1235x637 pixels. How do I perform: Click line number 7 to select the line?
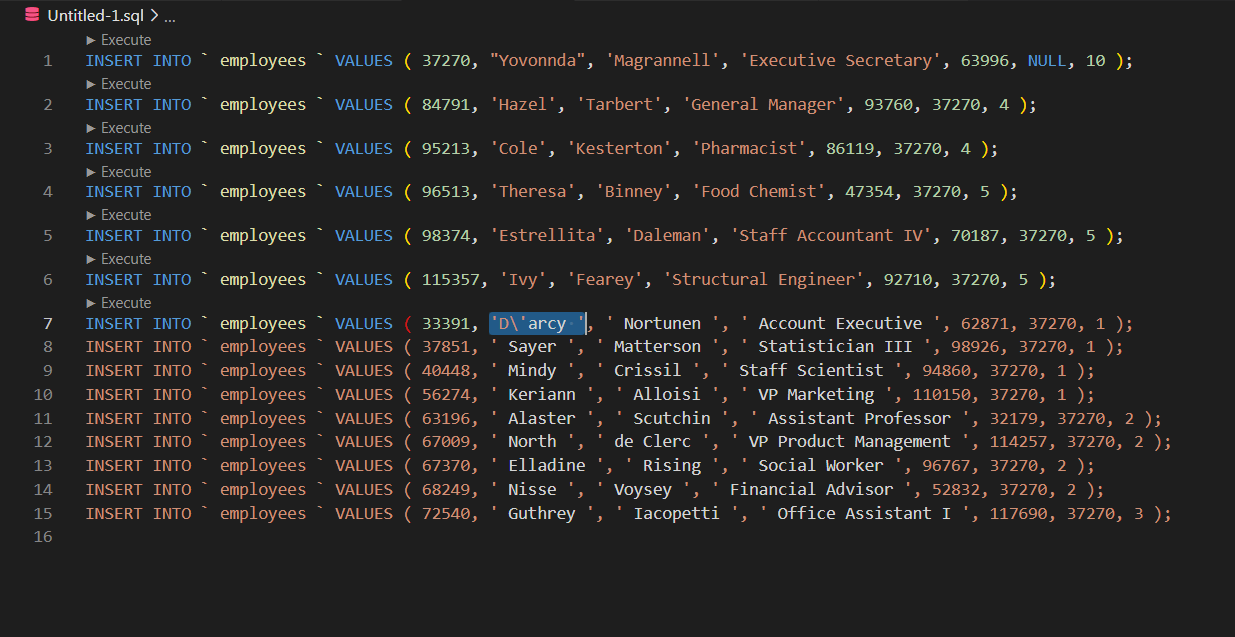pos(46,322)
